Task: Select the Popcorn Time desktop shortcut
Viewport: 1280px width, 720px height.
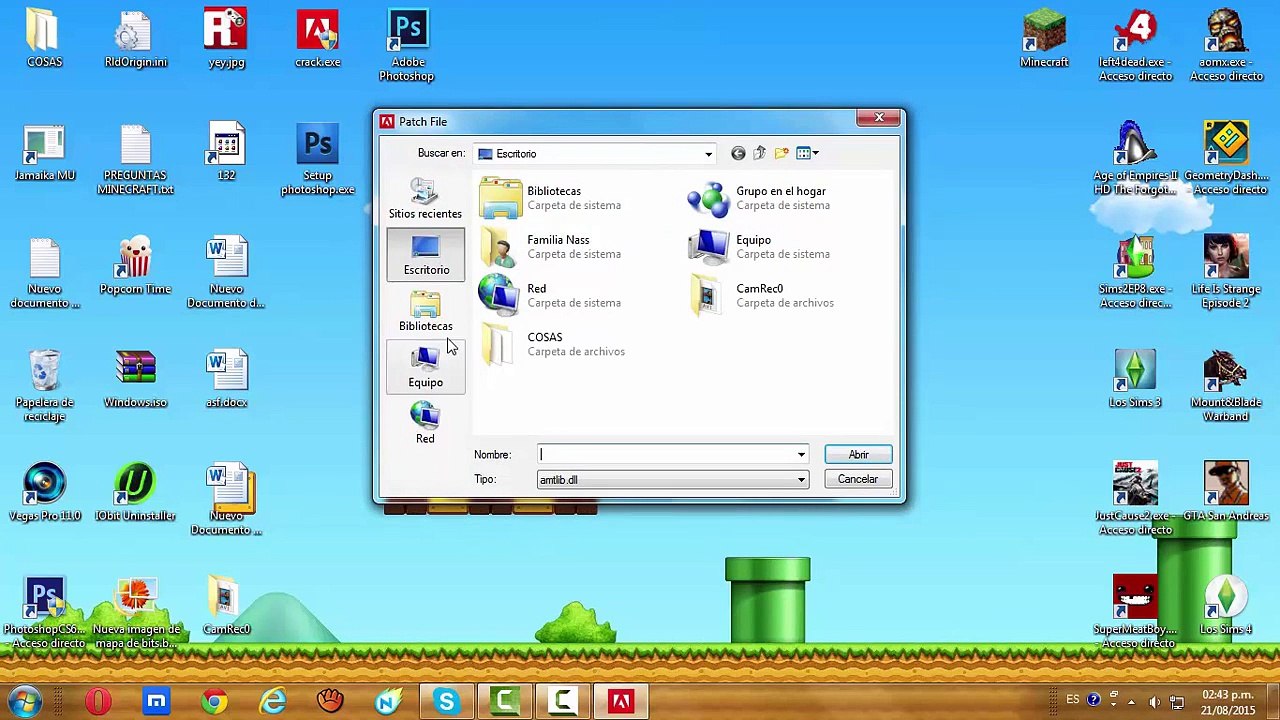Action: (x=135, y=267)
